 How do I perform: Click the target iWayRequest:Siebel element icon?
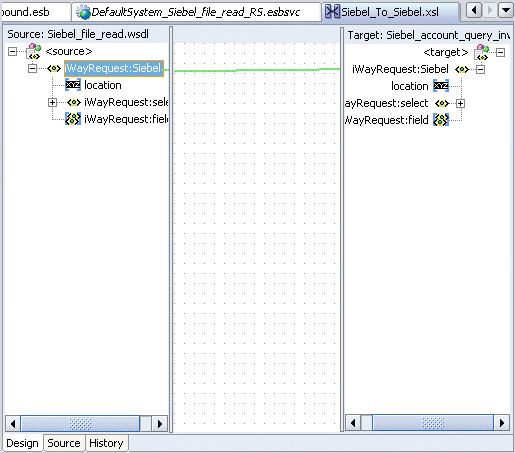(x=462, y=69)
